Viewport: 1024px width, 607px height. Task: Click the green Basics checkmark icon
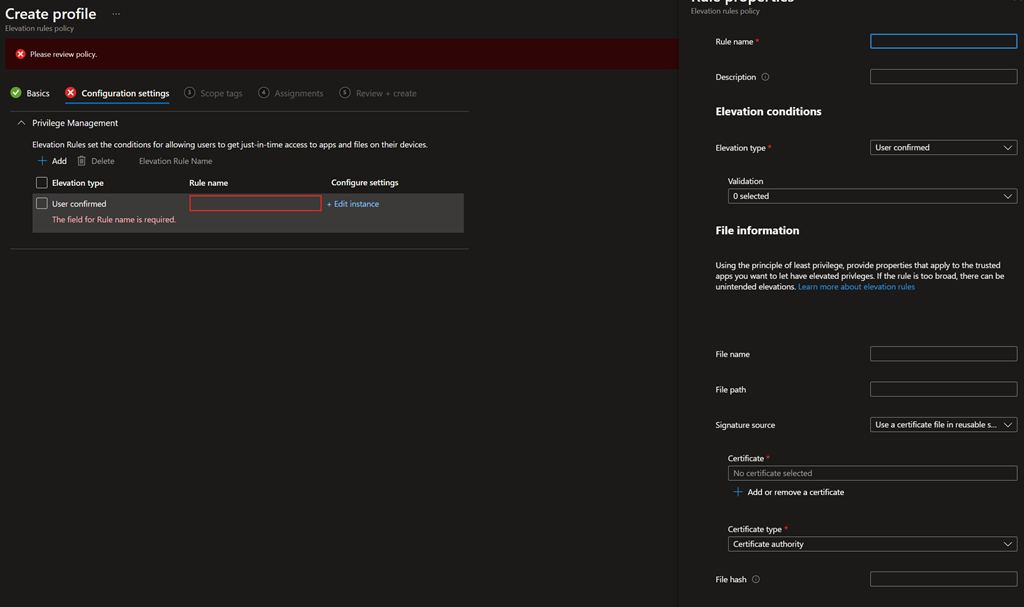click(16, 93)
